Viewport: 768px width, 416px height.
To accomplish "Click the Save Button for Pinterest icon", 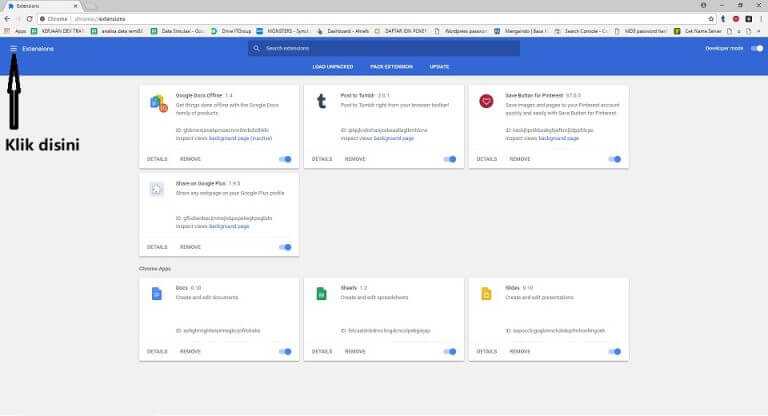I will tap(486, 101).
